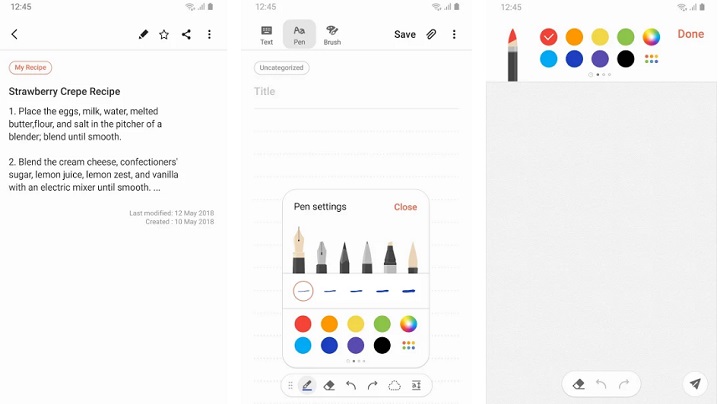Select the dark pencil tip in Pen settings
Viewport: 720px width, 404px height.
[344, 258]
